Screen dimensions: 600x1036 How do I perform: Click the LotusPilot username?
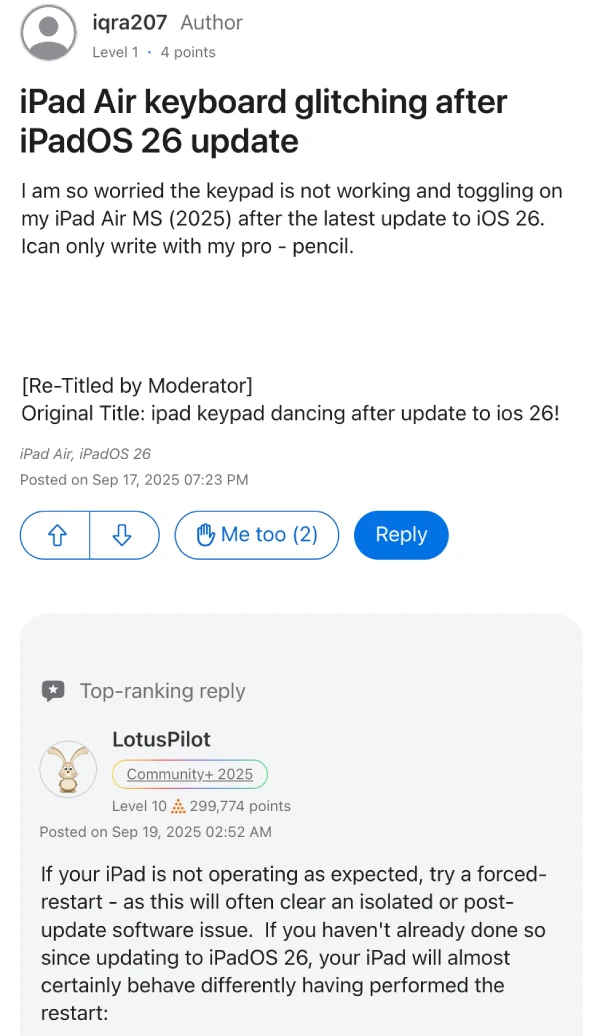tap(161, 740)
